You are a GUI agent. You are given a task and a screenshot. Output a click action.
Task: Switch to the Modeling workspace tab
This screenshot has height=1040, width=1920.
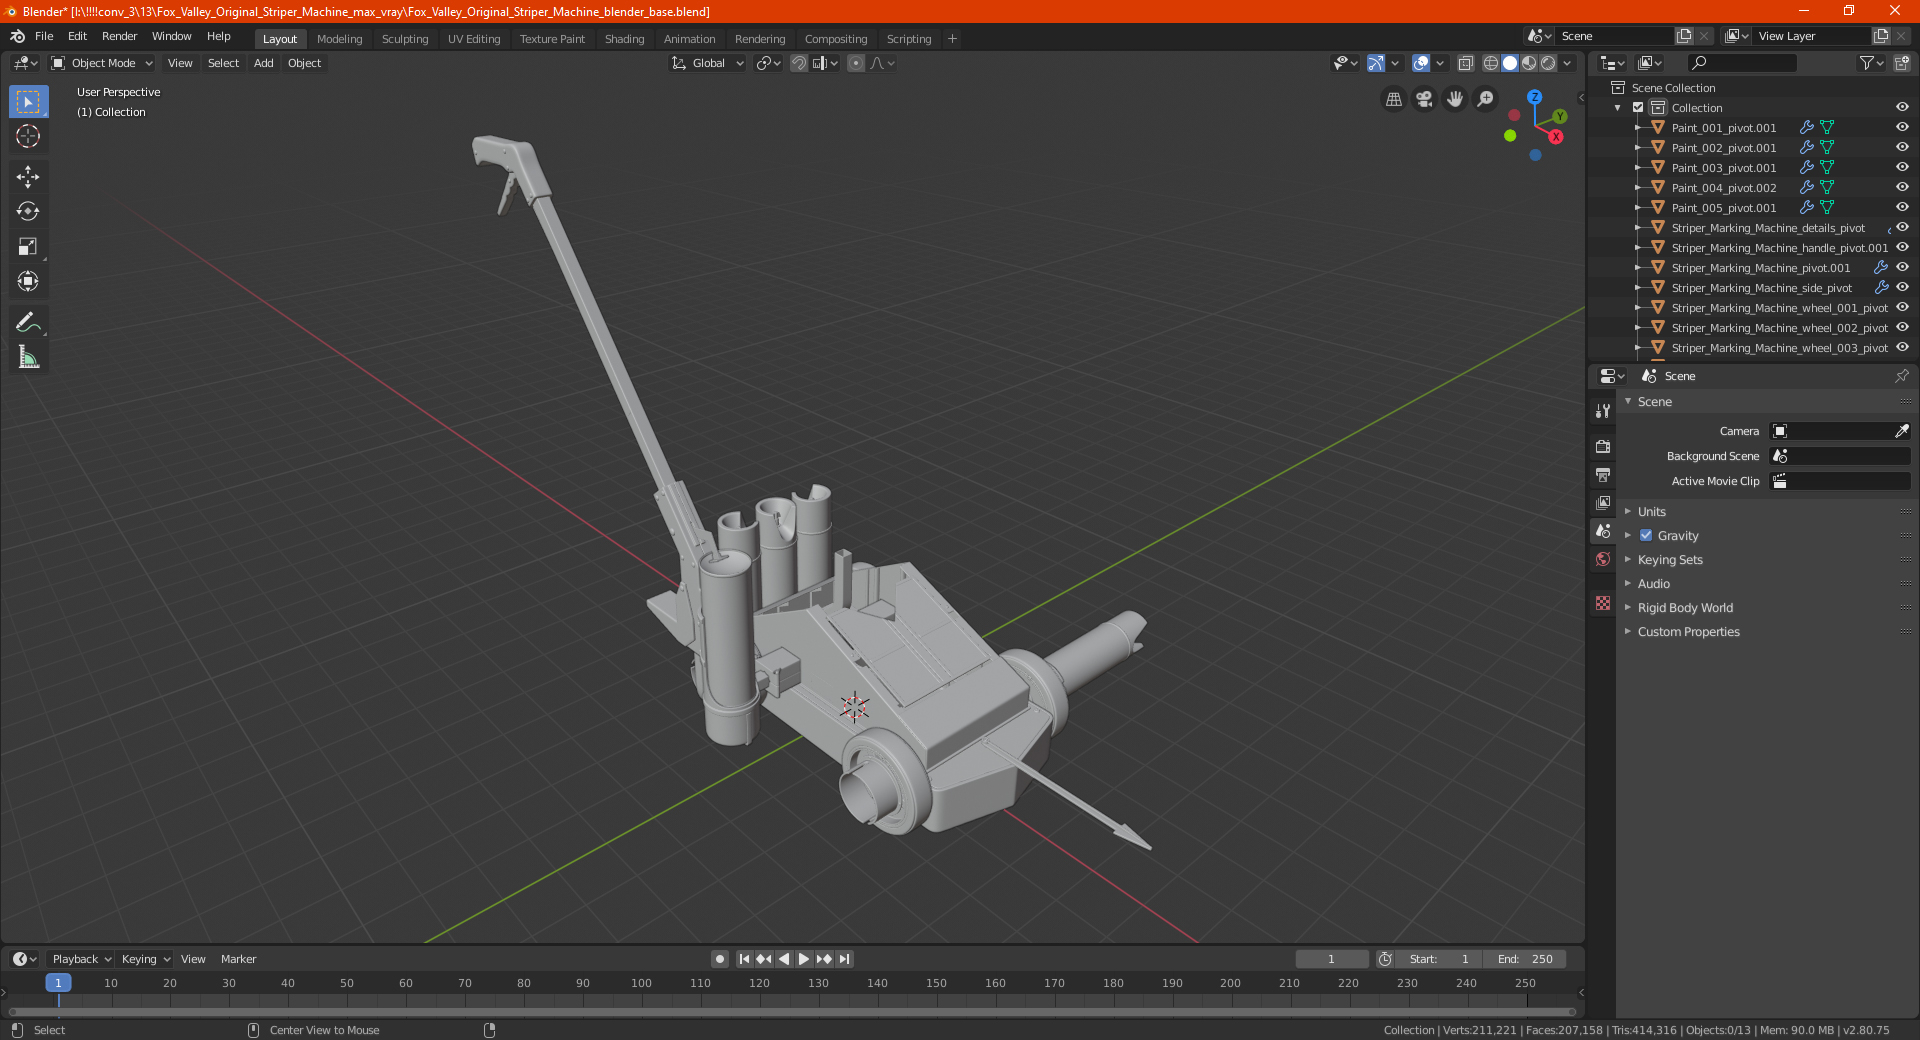[x=339, y=39]
